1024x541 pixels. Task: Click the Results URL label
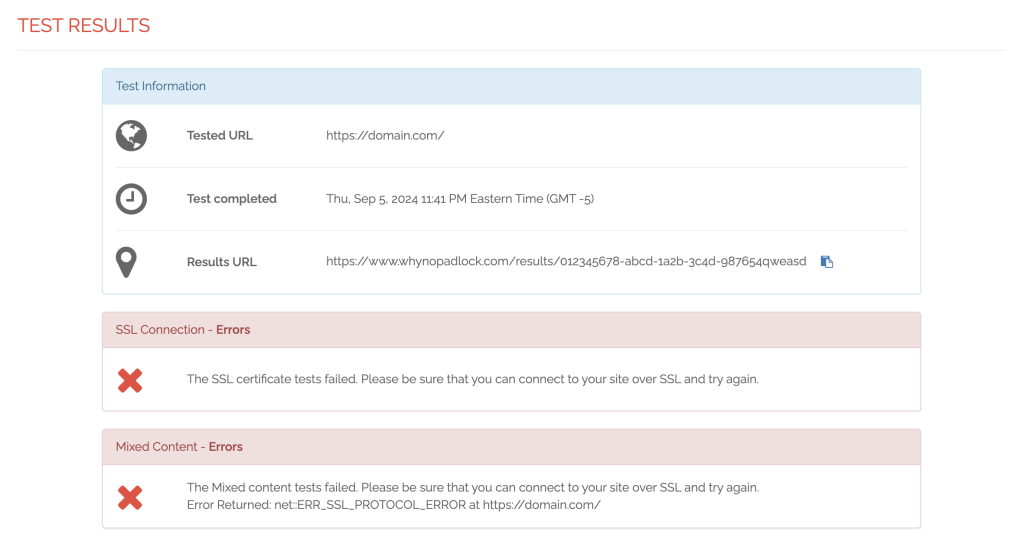[222, 262]
